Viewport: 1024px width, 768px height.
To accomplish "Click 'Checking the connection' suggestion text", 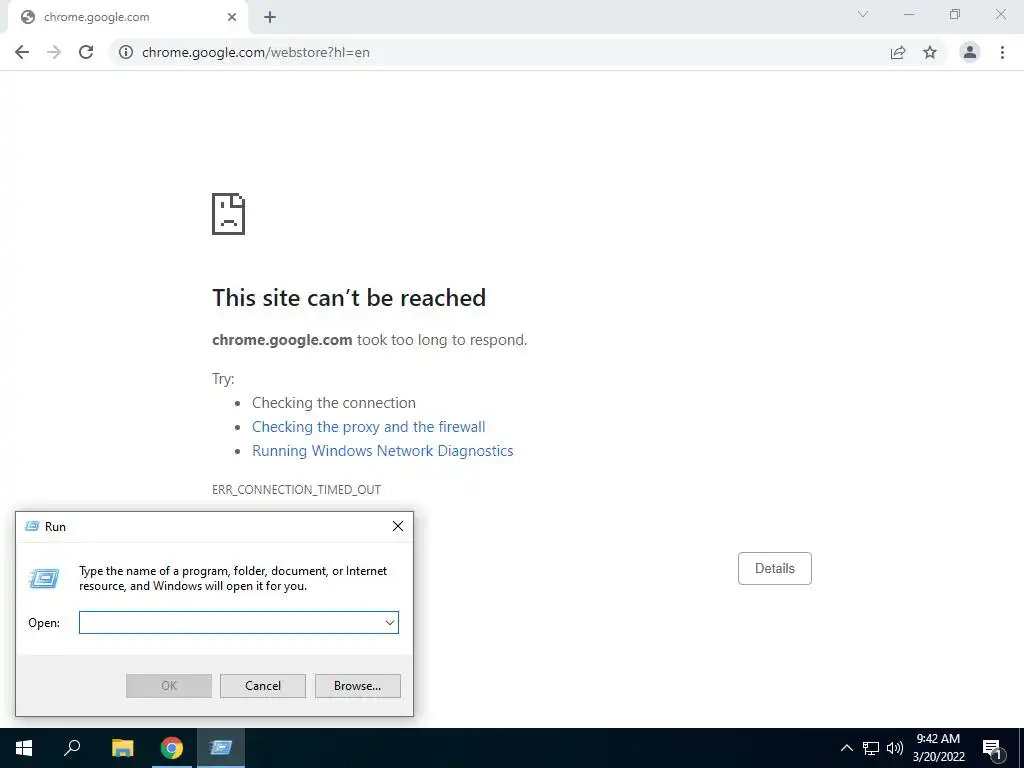I will [334, 403].
